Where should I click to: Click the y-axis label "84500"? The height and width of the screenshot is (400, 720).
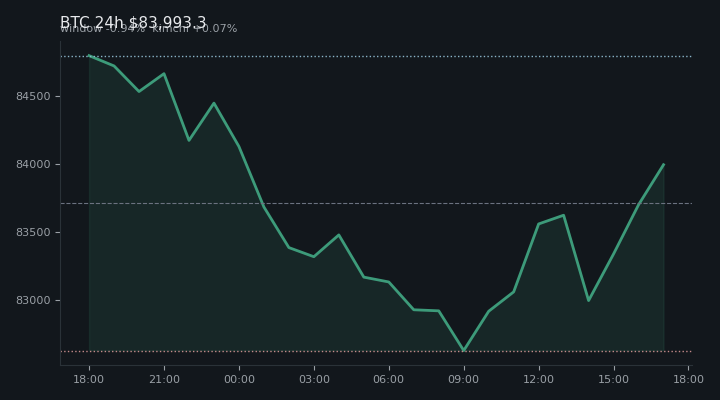[x=33, y=96]
